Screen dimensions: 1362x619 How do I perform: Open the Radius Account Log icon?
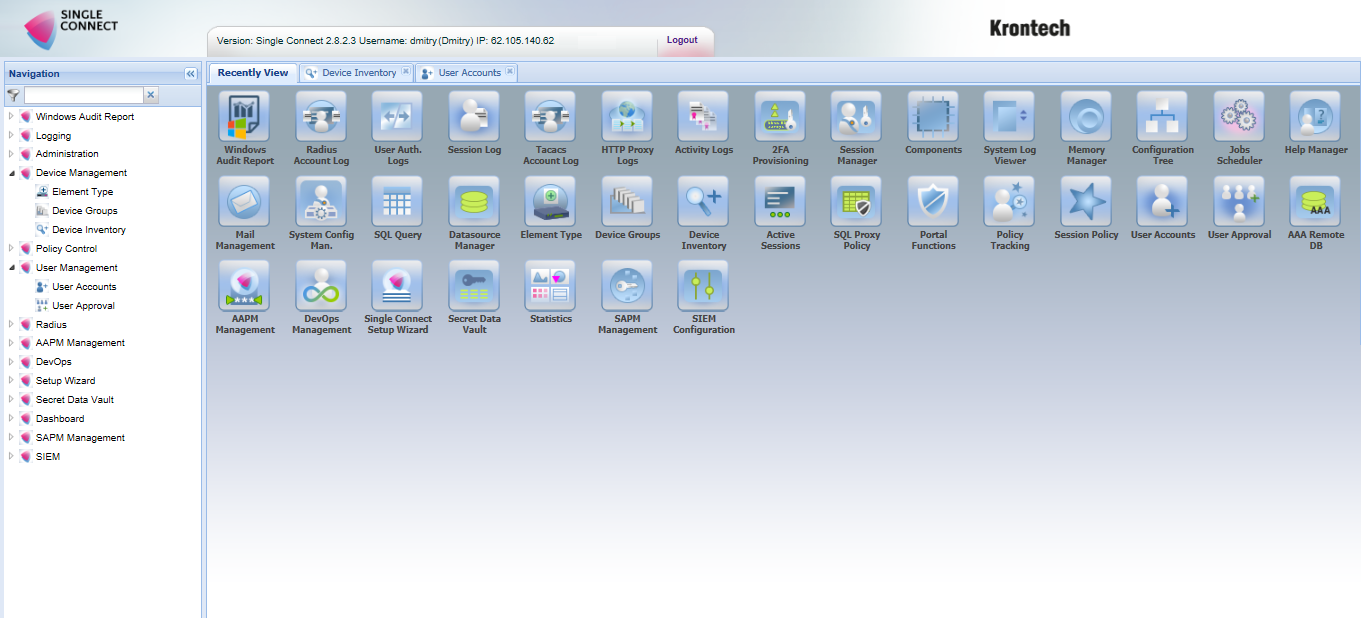321,117
